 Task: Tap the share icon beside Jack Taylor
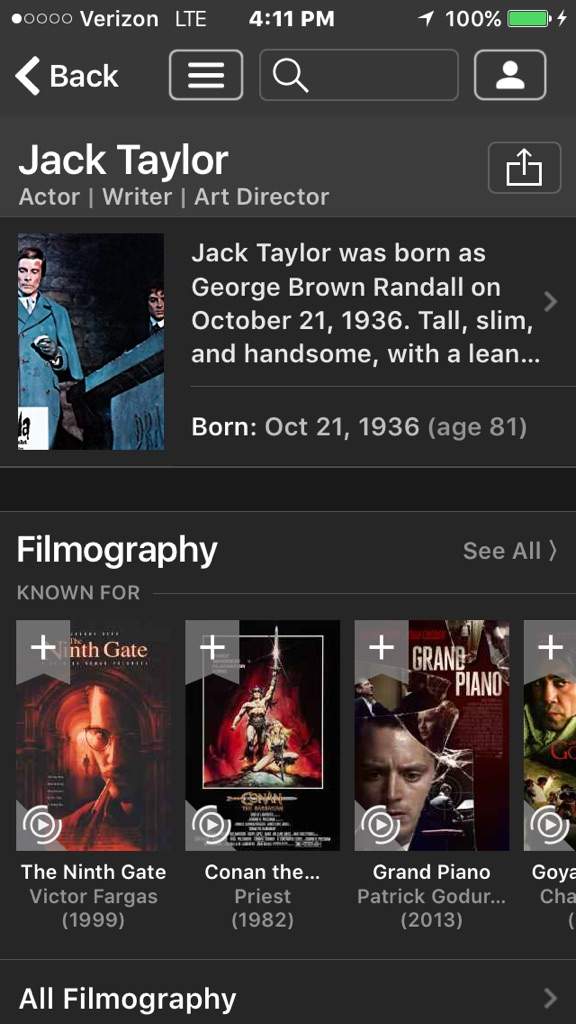524,168
